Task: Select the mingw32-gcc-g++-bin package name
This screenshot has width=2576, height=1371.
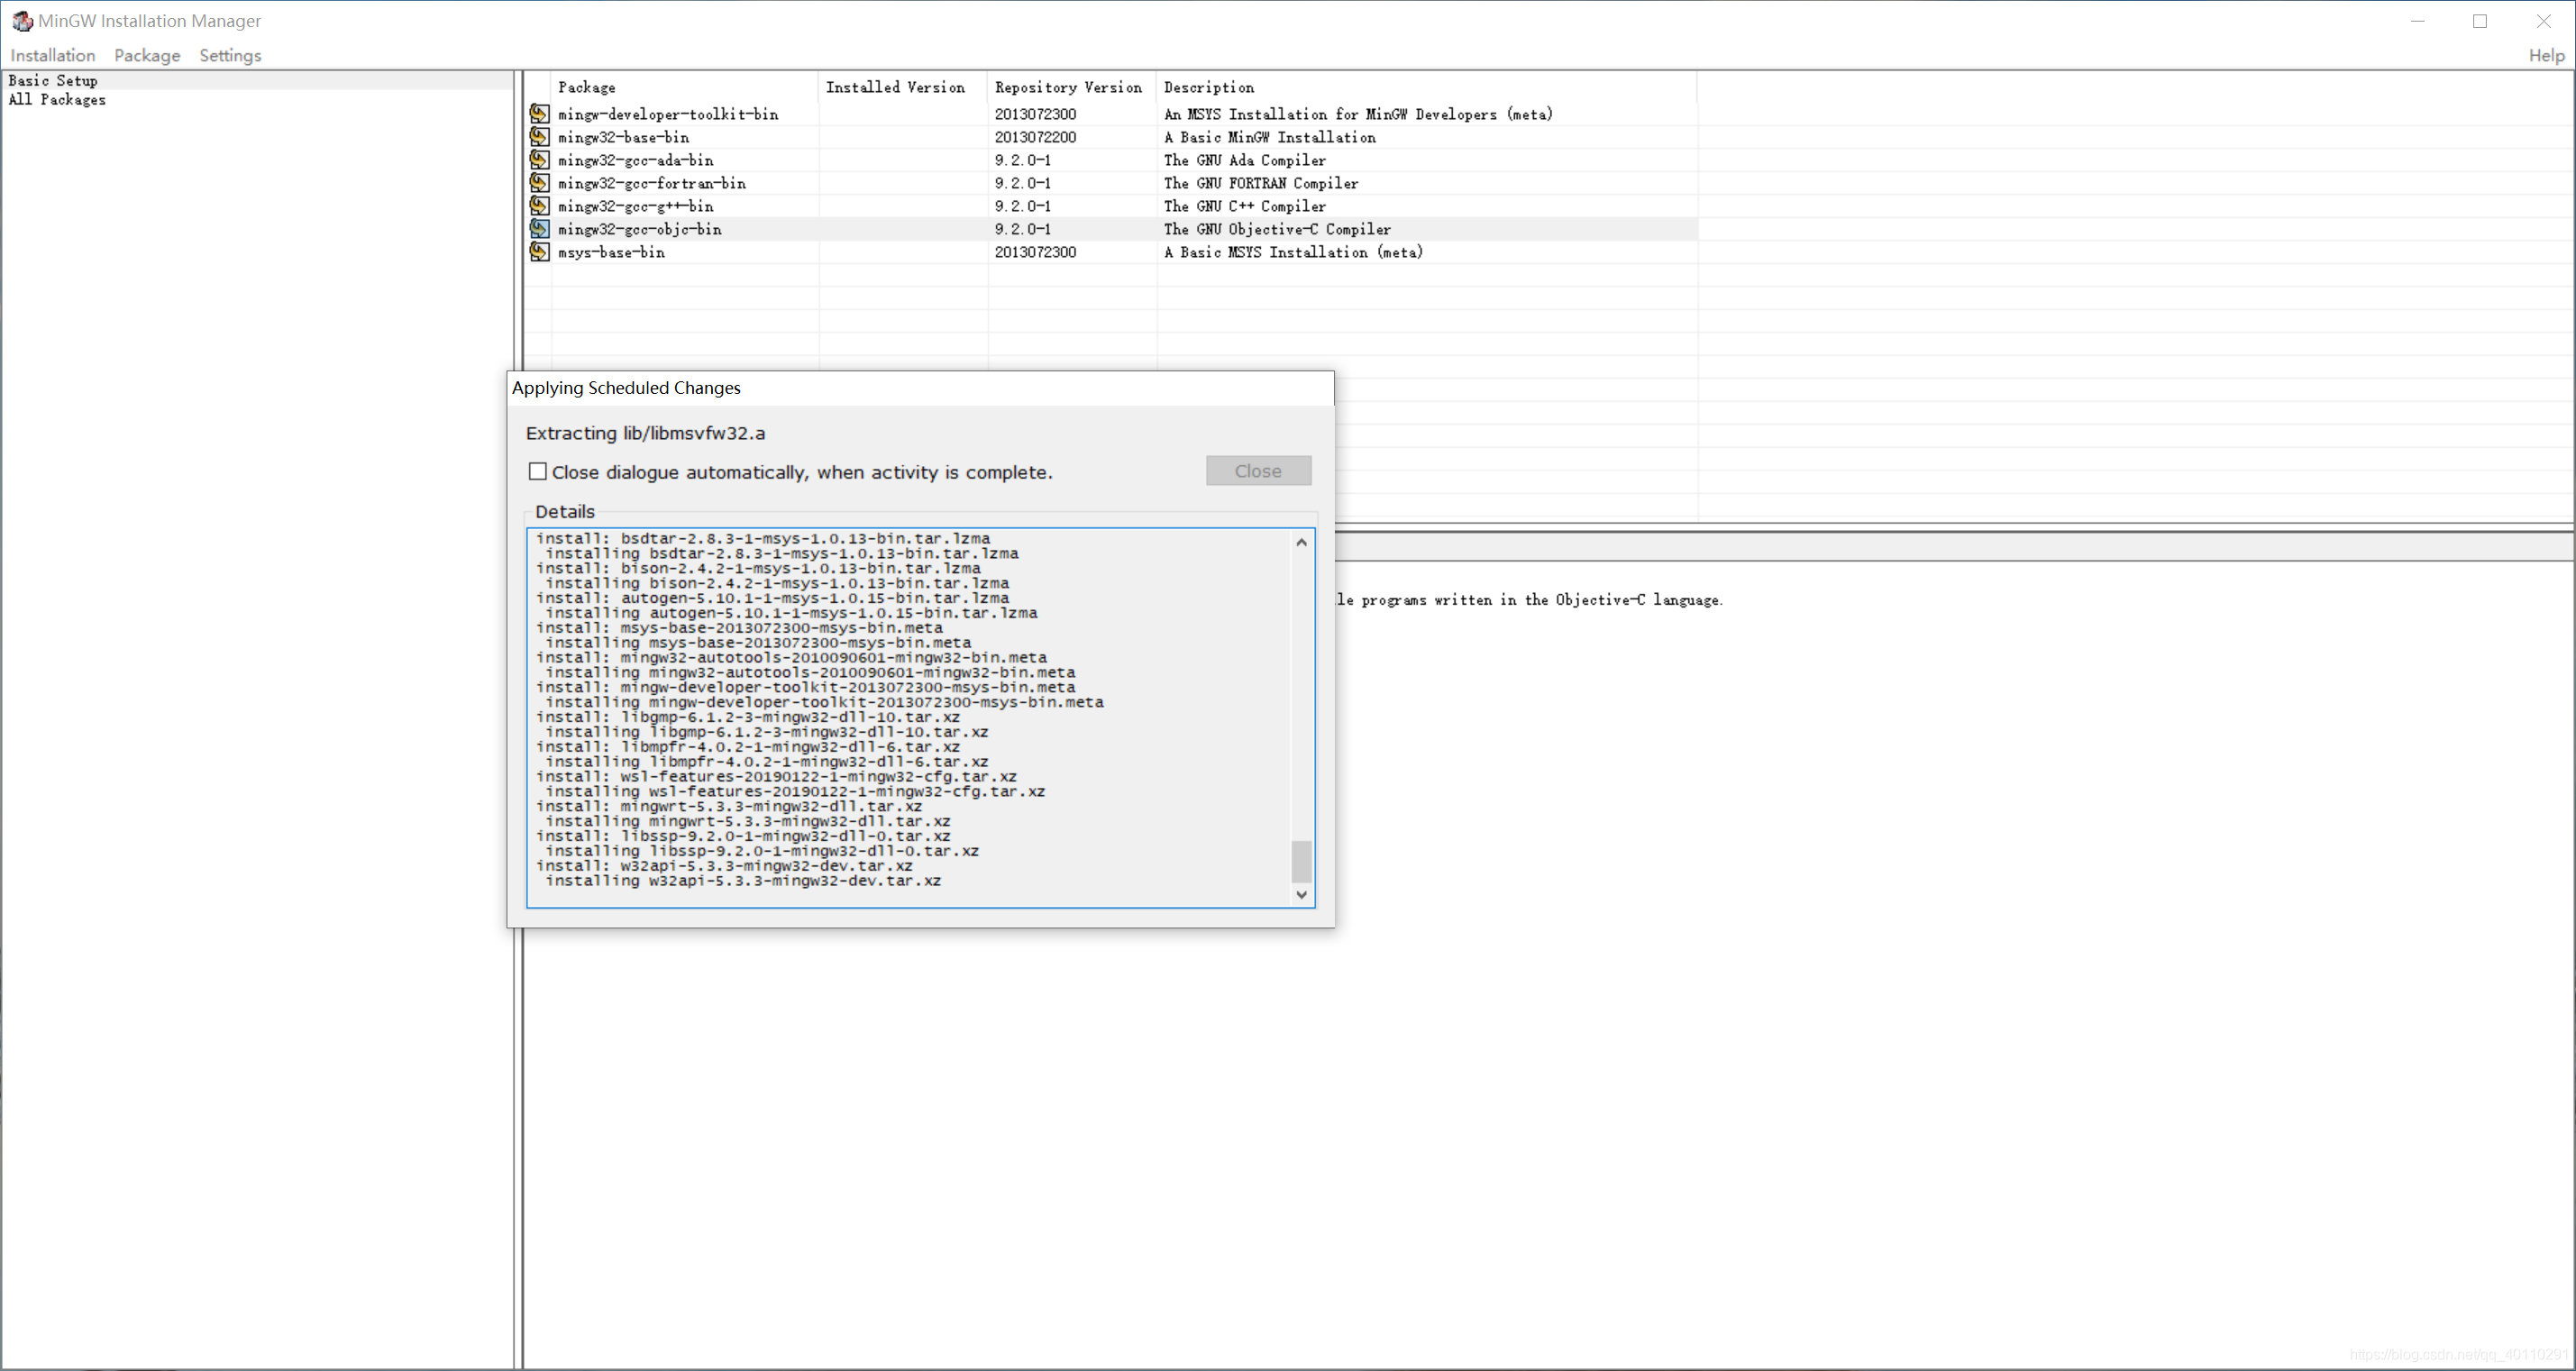Action: click(x=636, y=206)
